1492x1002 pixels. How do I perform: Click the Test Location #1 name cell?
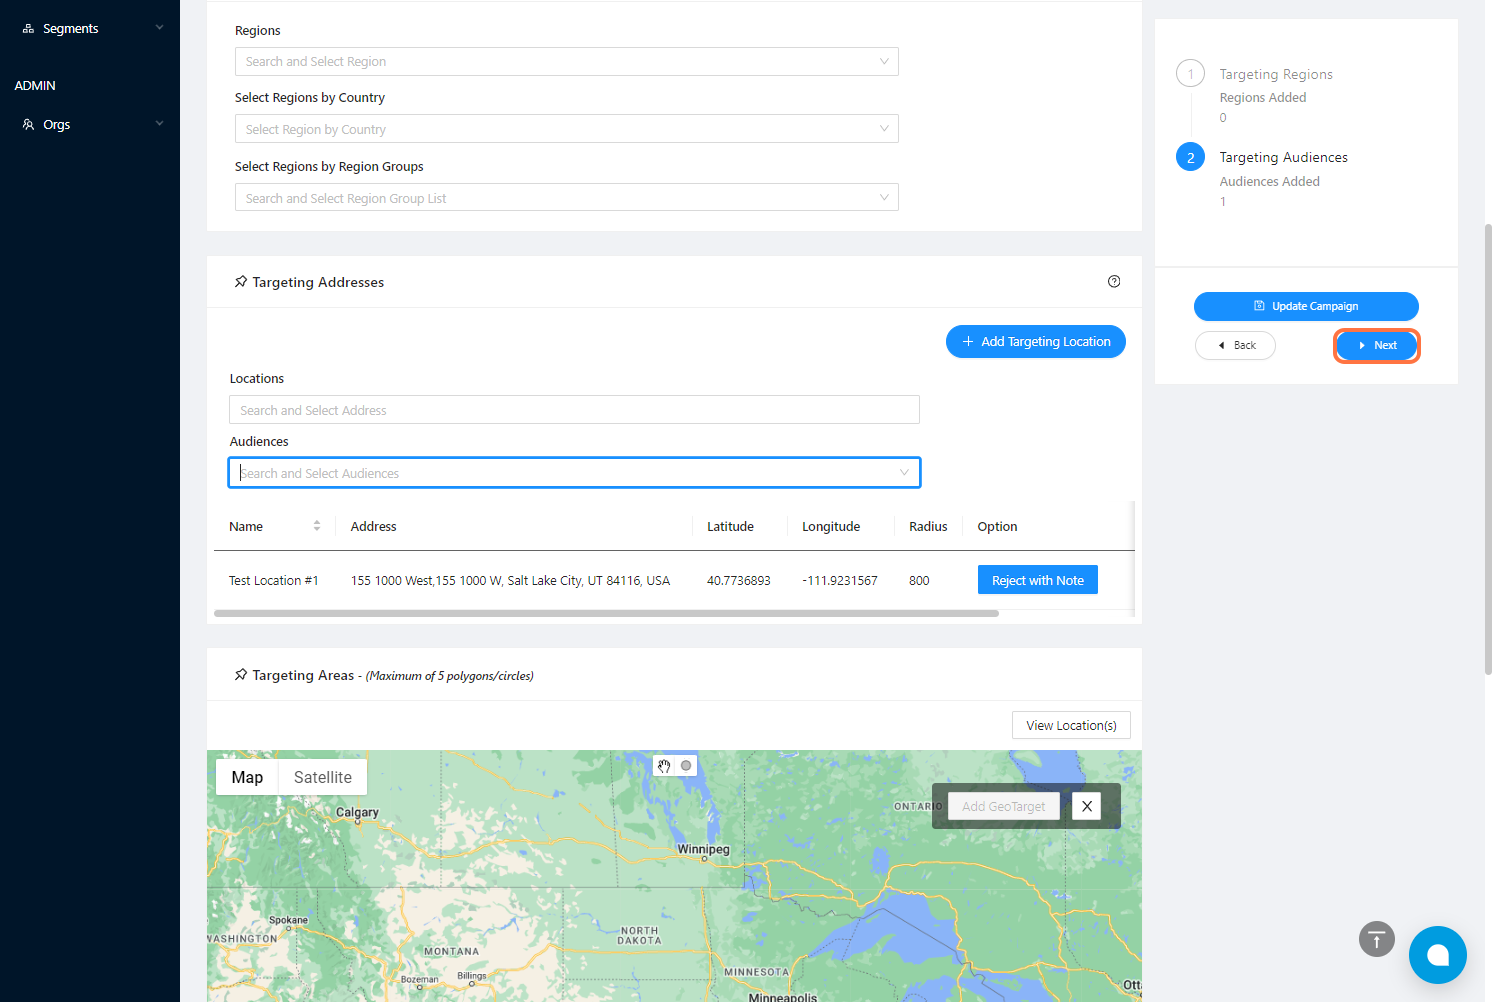coord(274,581)
